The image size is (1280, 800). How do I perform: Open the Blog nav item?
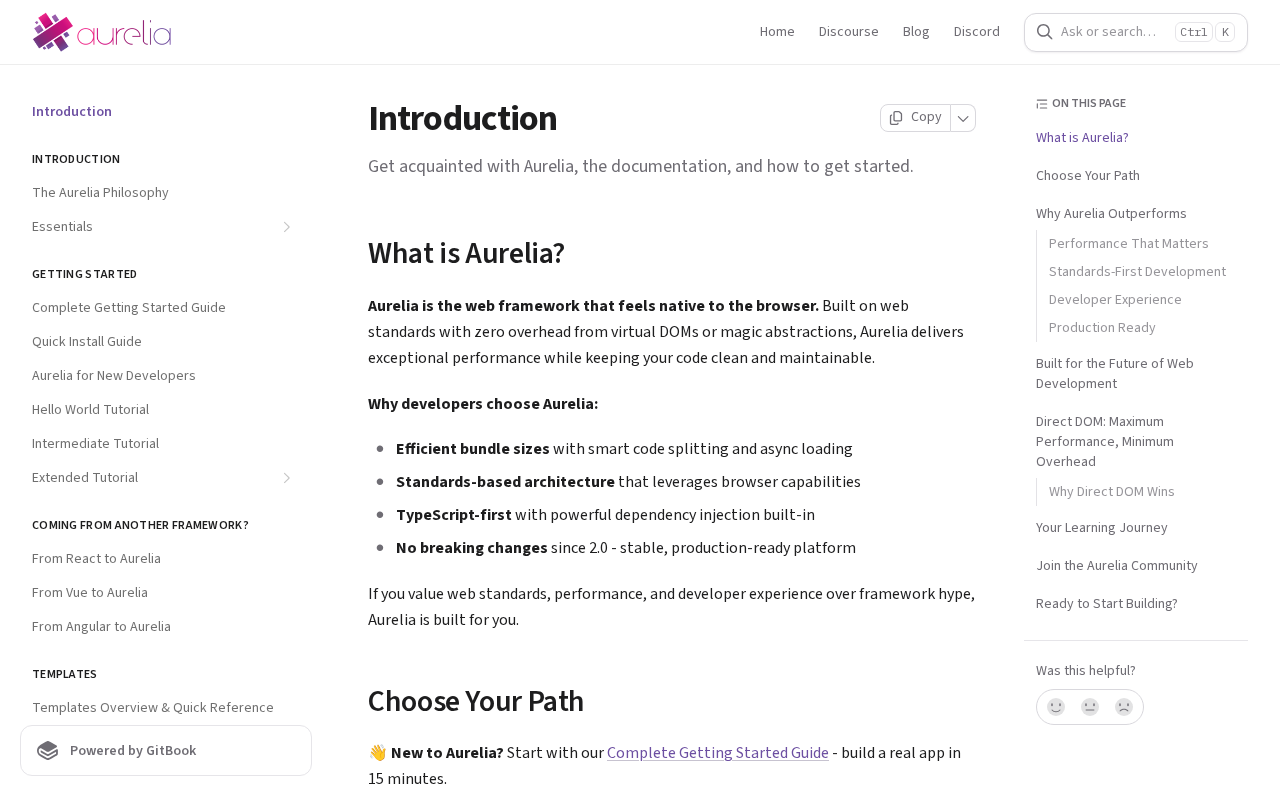916,32
